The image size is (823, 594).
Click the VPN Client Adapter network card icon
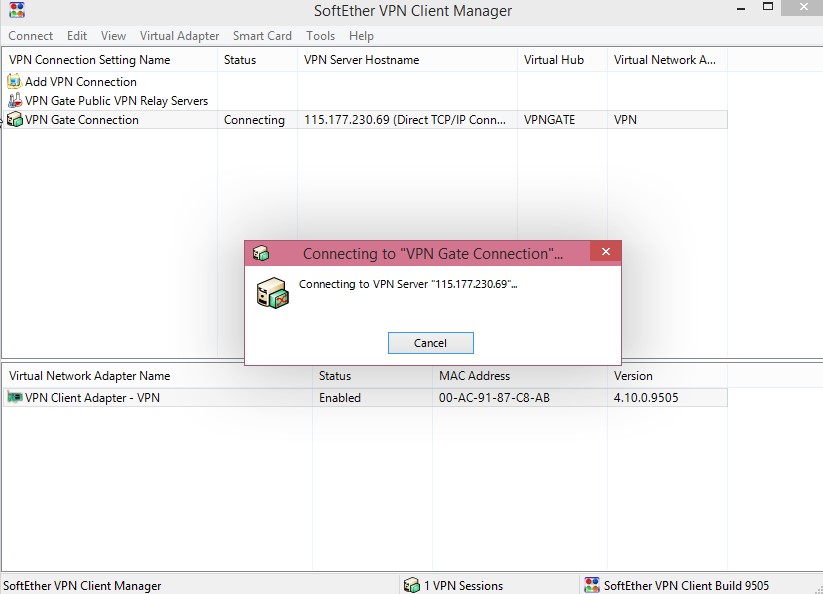pos(15,397)
